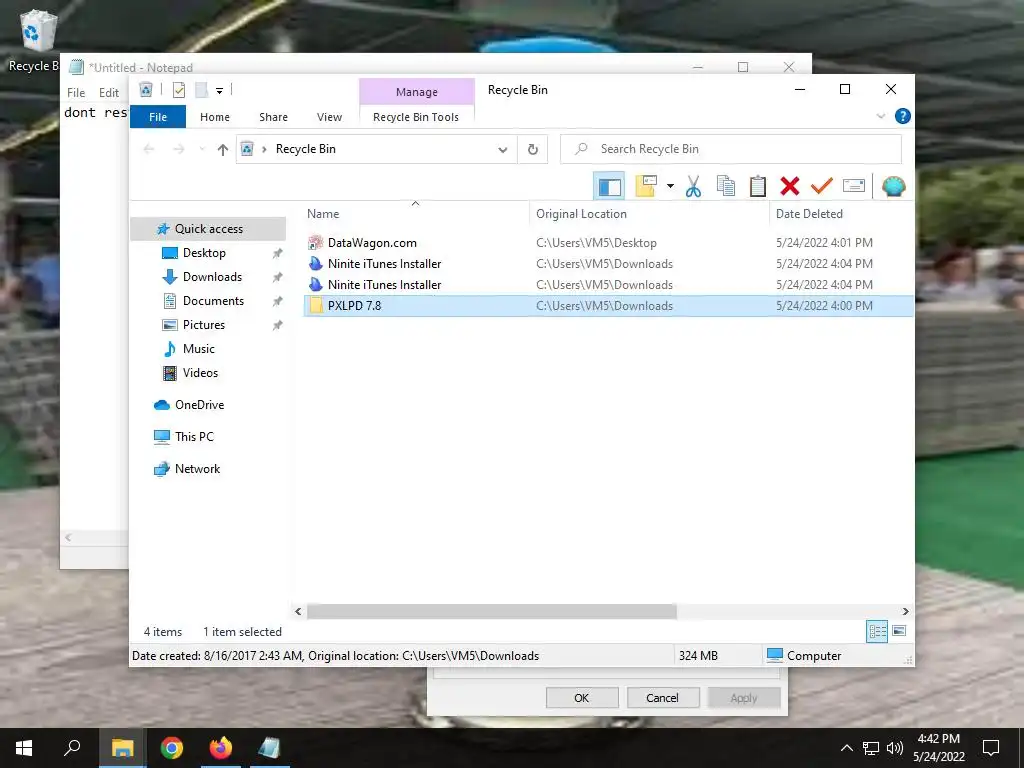Open the View ribbon tab
Viewport: 1024px width, 768px height.
(x=329, y=117)
